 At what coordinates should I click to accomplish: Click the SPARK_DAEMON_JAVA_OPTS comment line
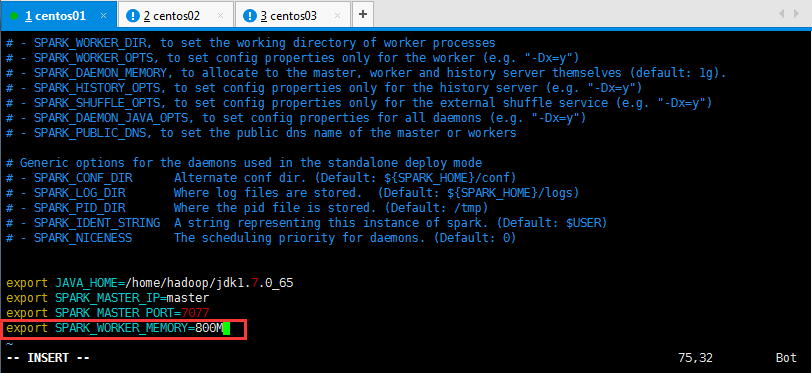tap(296, 118)
